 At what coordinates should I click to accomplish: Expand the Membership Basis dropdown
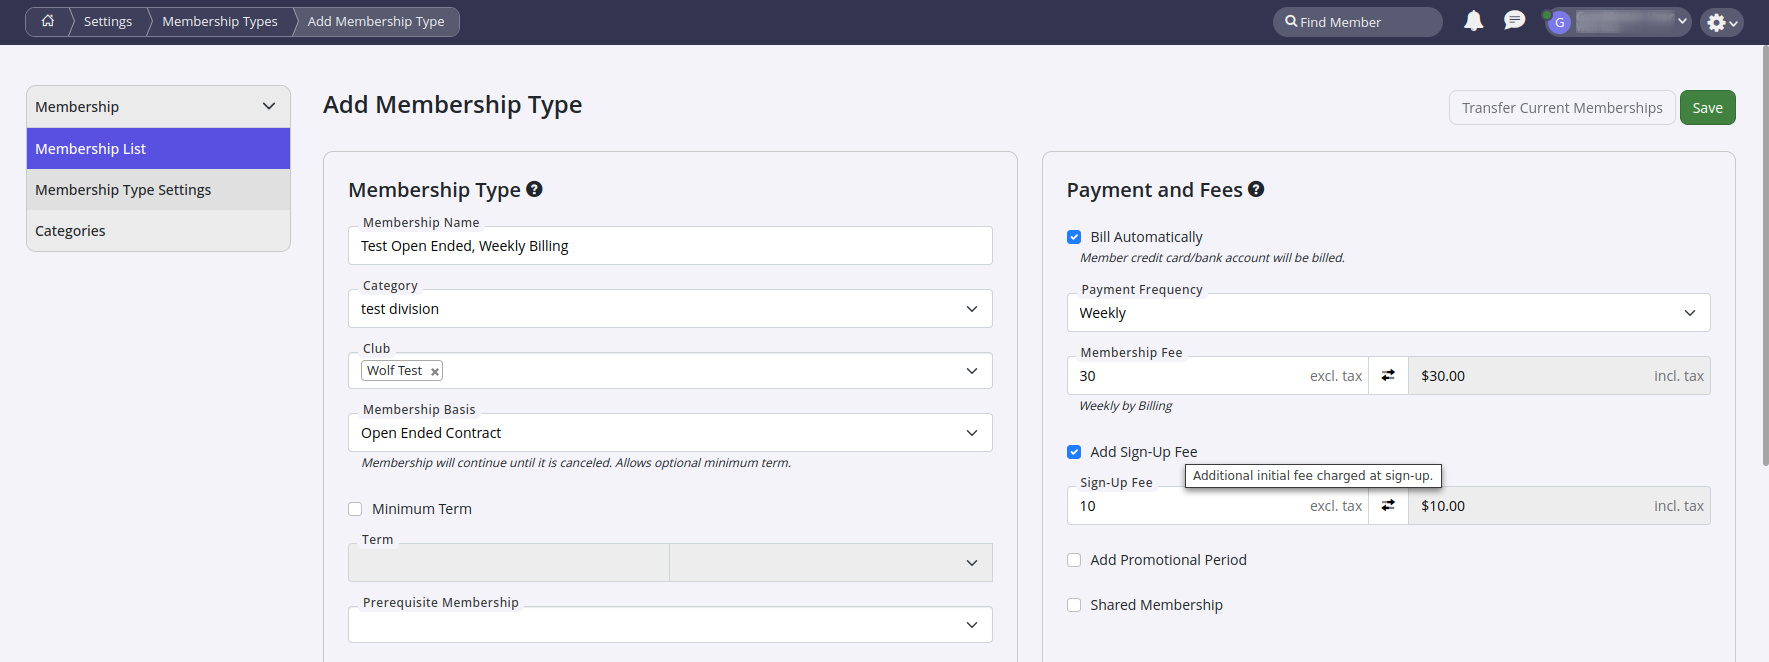click(x=669, y=433)
